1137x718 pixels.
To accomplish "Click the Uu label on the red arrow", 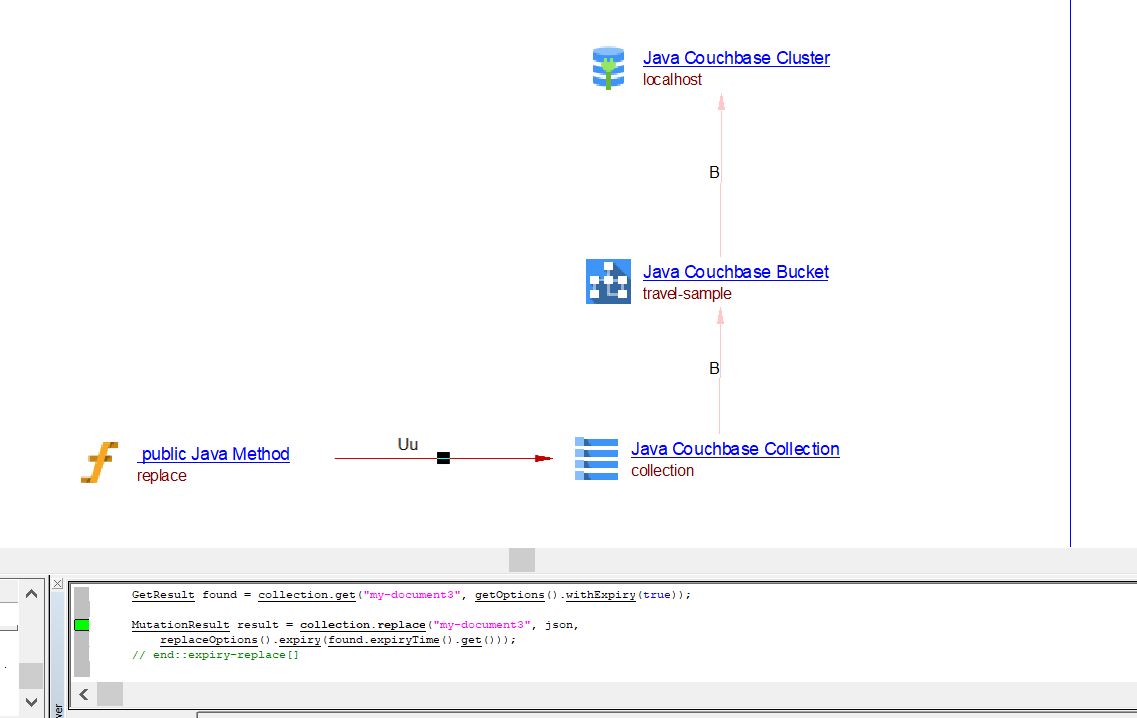I will tap(408, 444).
